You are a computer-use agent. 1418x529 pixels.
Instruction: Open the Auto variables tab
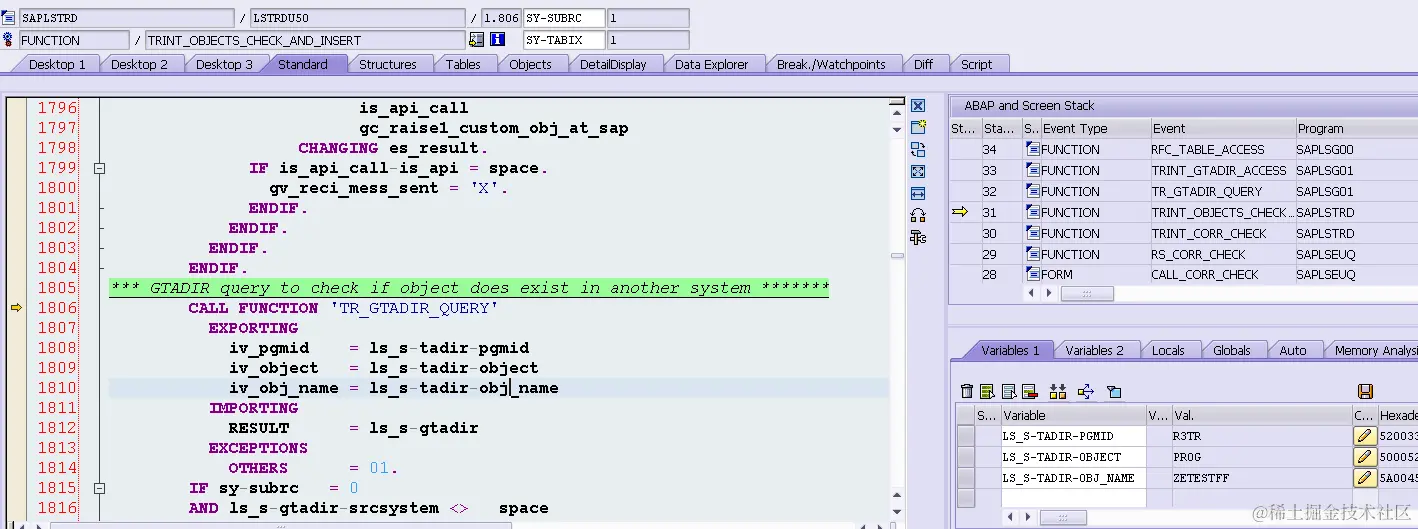[x=1293, y=350]
